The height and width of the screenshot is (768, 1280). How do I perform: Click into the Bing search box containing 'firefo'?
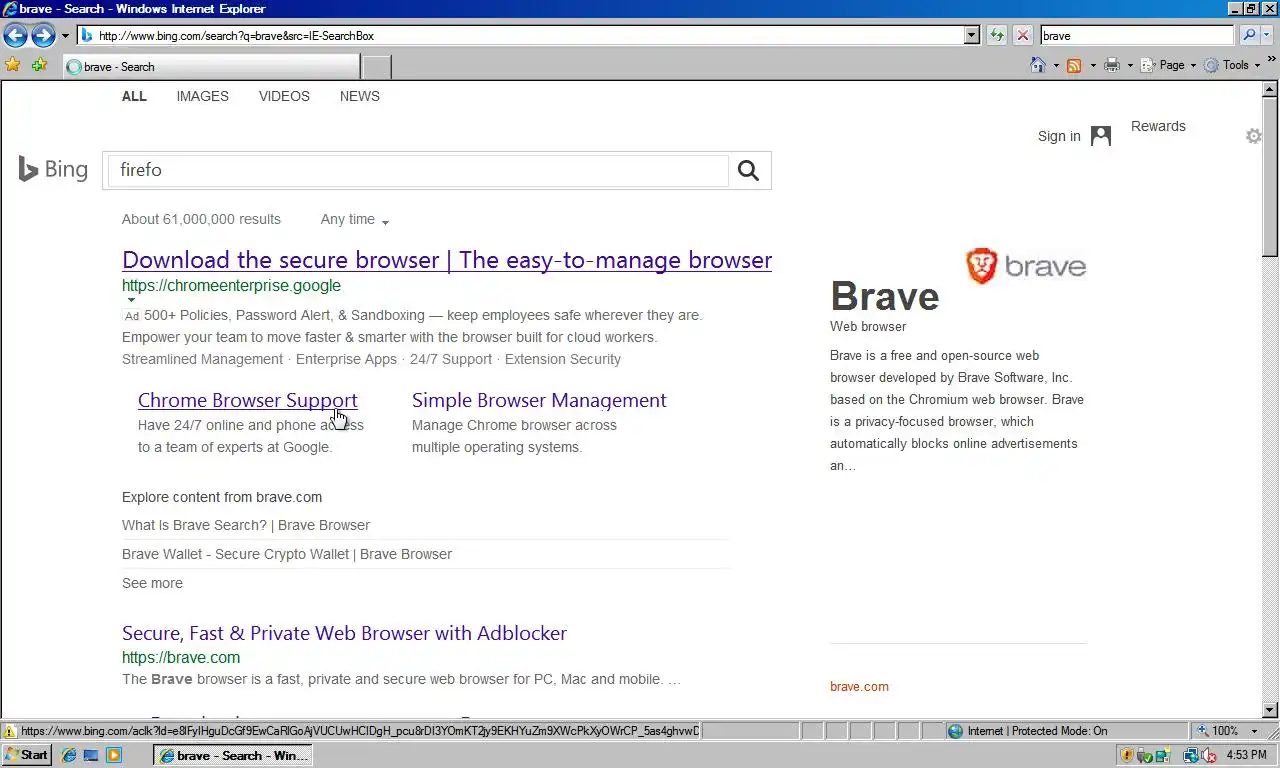pos(418,170)
